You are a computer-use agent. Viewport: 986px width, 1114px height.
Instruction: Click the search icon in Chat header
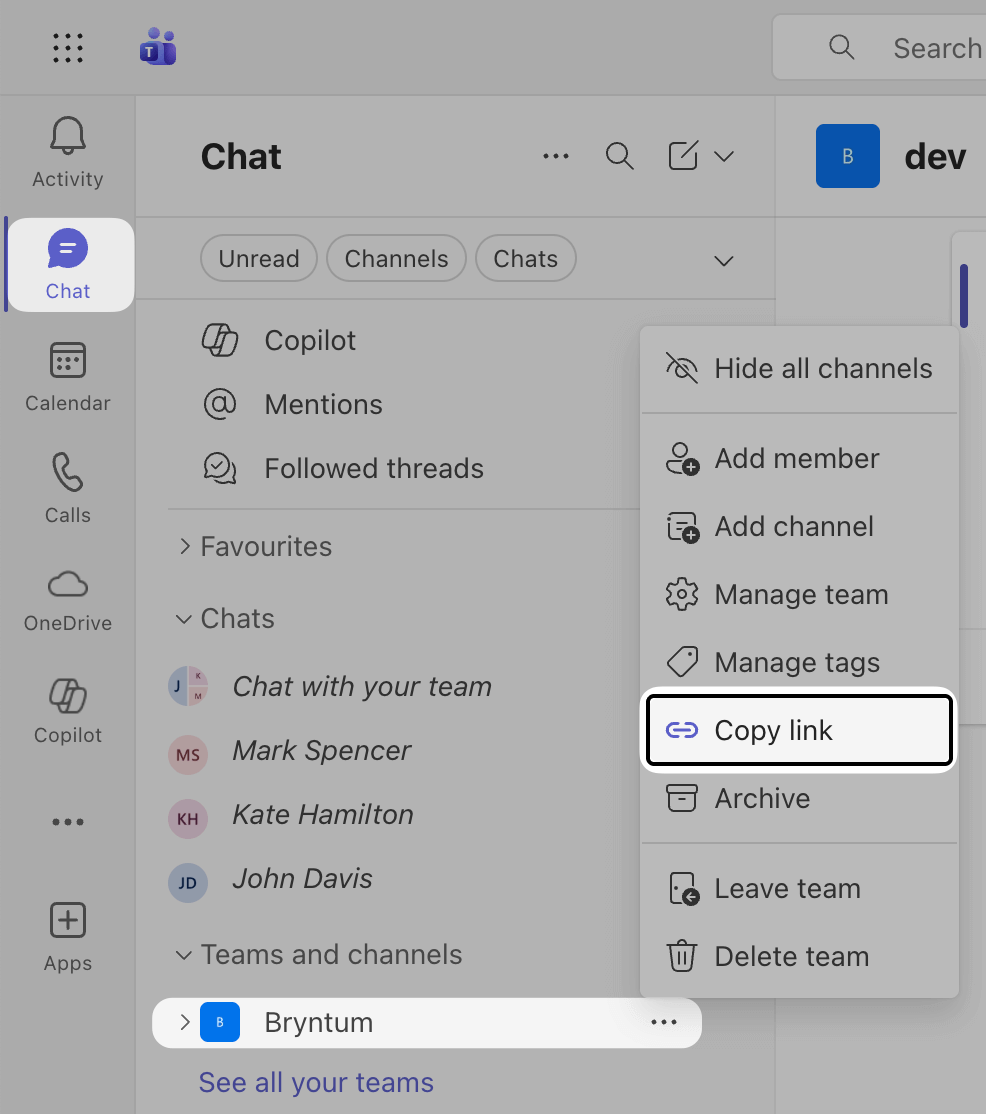[x=620, y=156]
